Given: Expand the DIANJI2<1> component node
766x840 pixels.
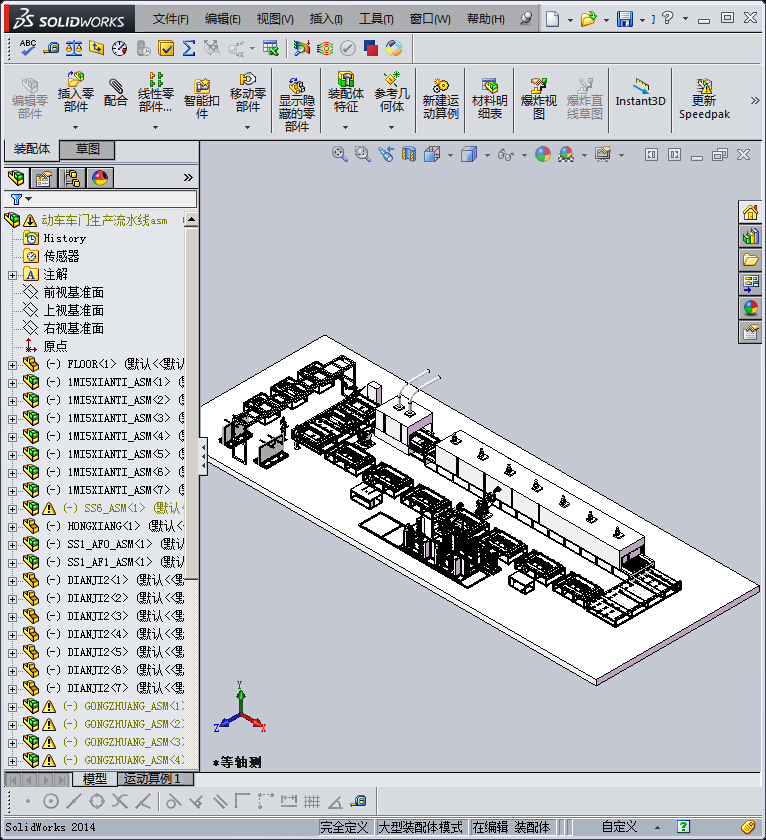Looking at the screenshot, I should 12,581.
